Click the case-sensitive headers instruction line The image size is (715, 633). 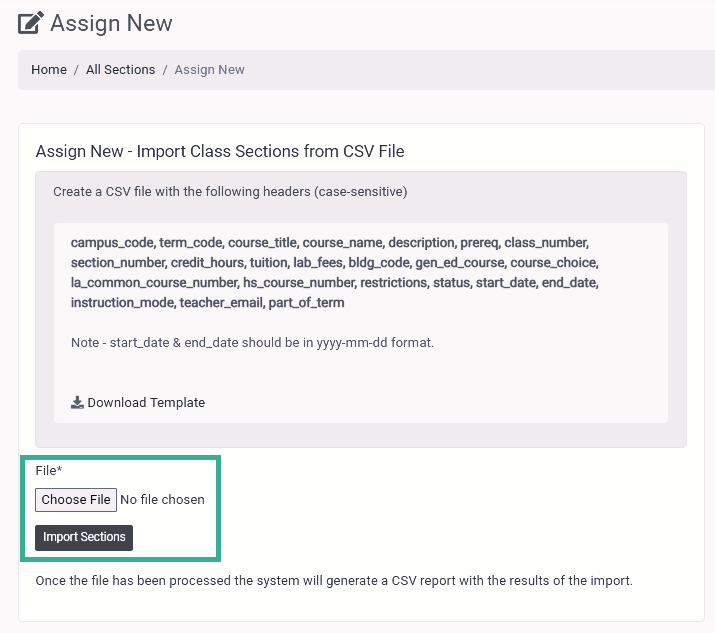pyautogui.click(x=230, y=192)
